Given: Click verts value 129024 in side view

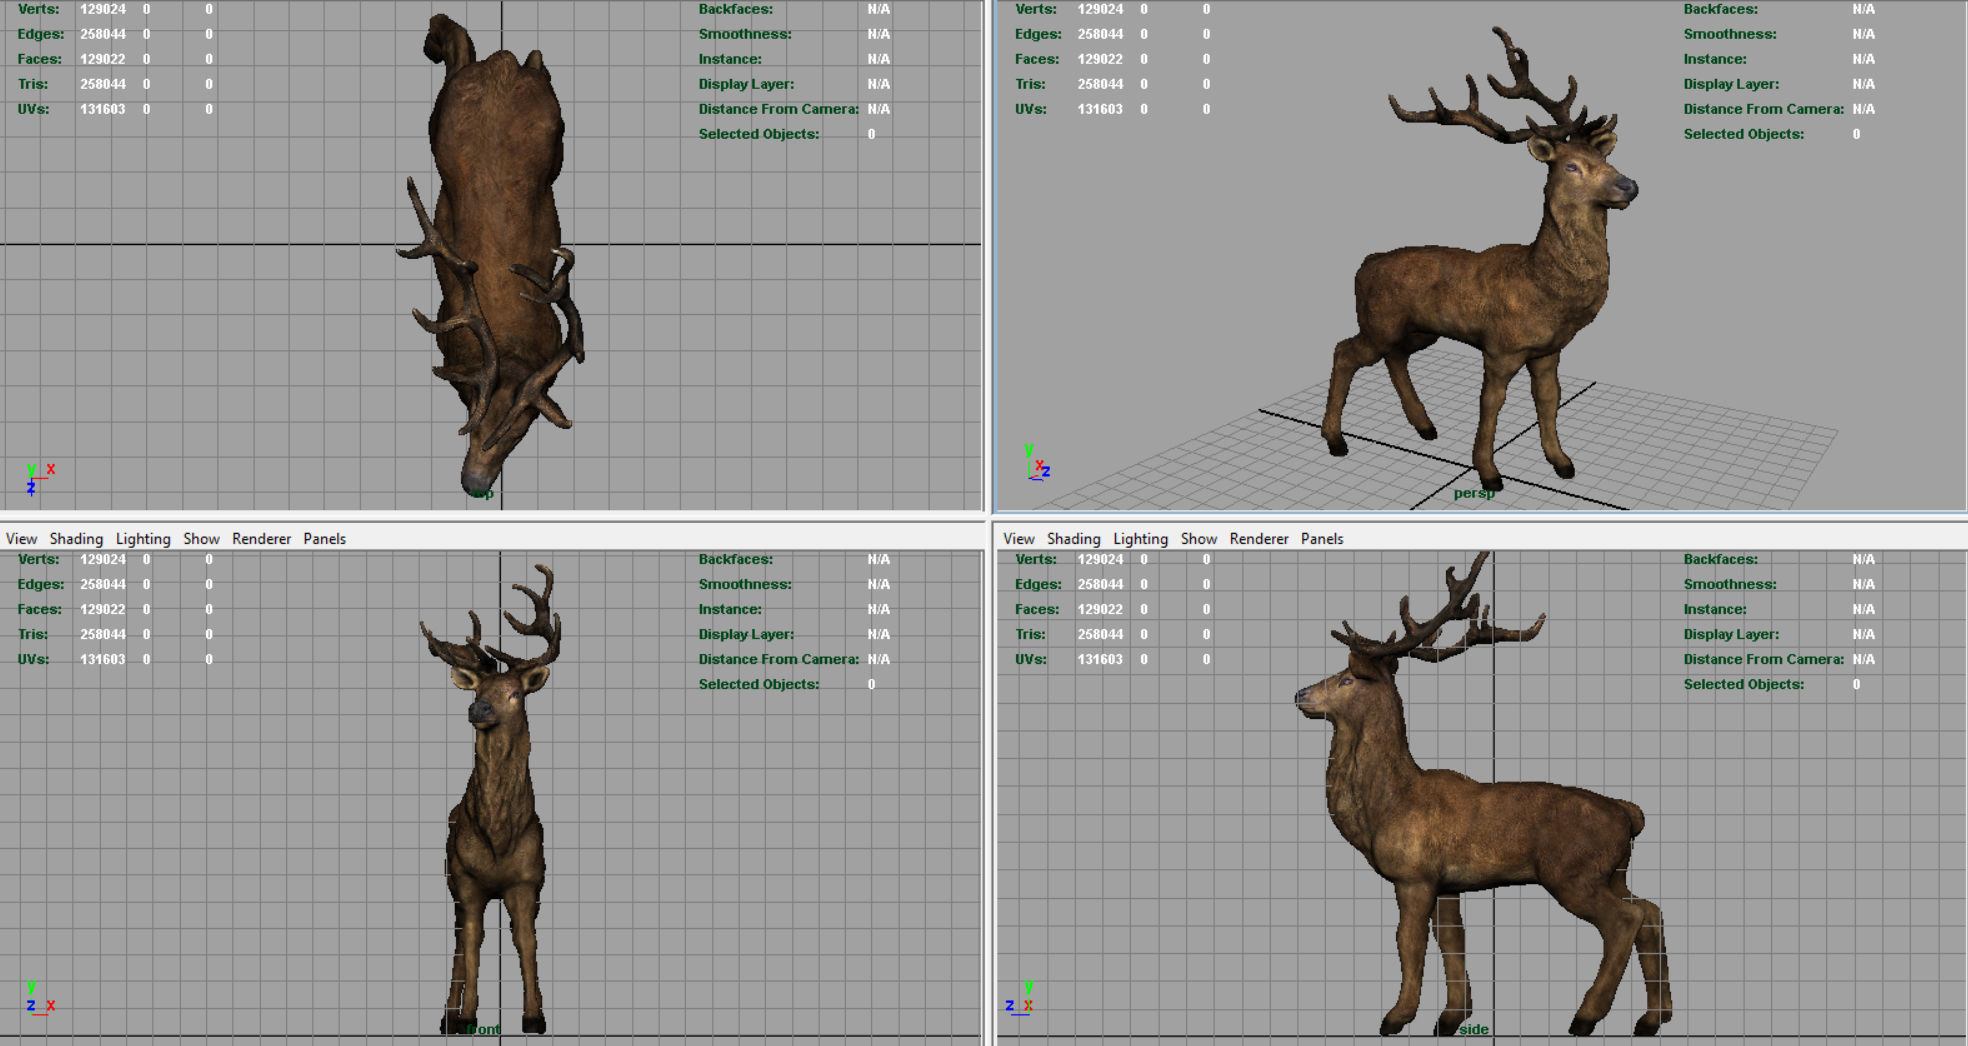Looking at the screenshot, I should click(1100, 559).
